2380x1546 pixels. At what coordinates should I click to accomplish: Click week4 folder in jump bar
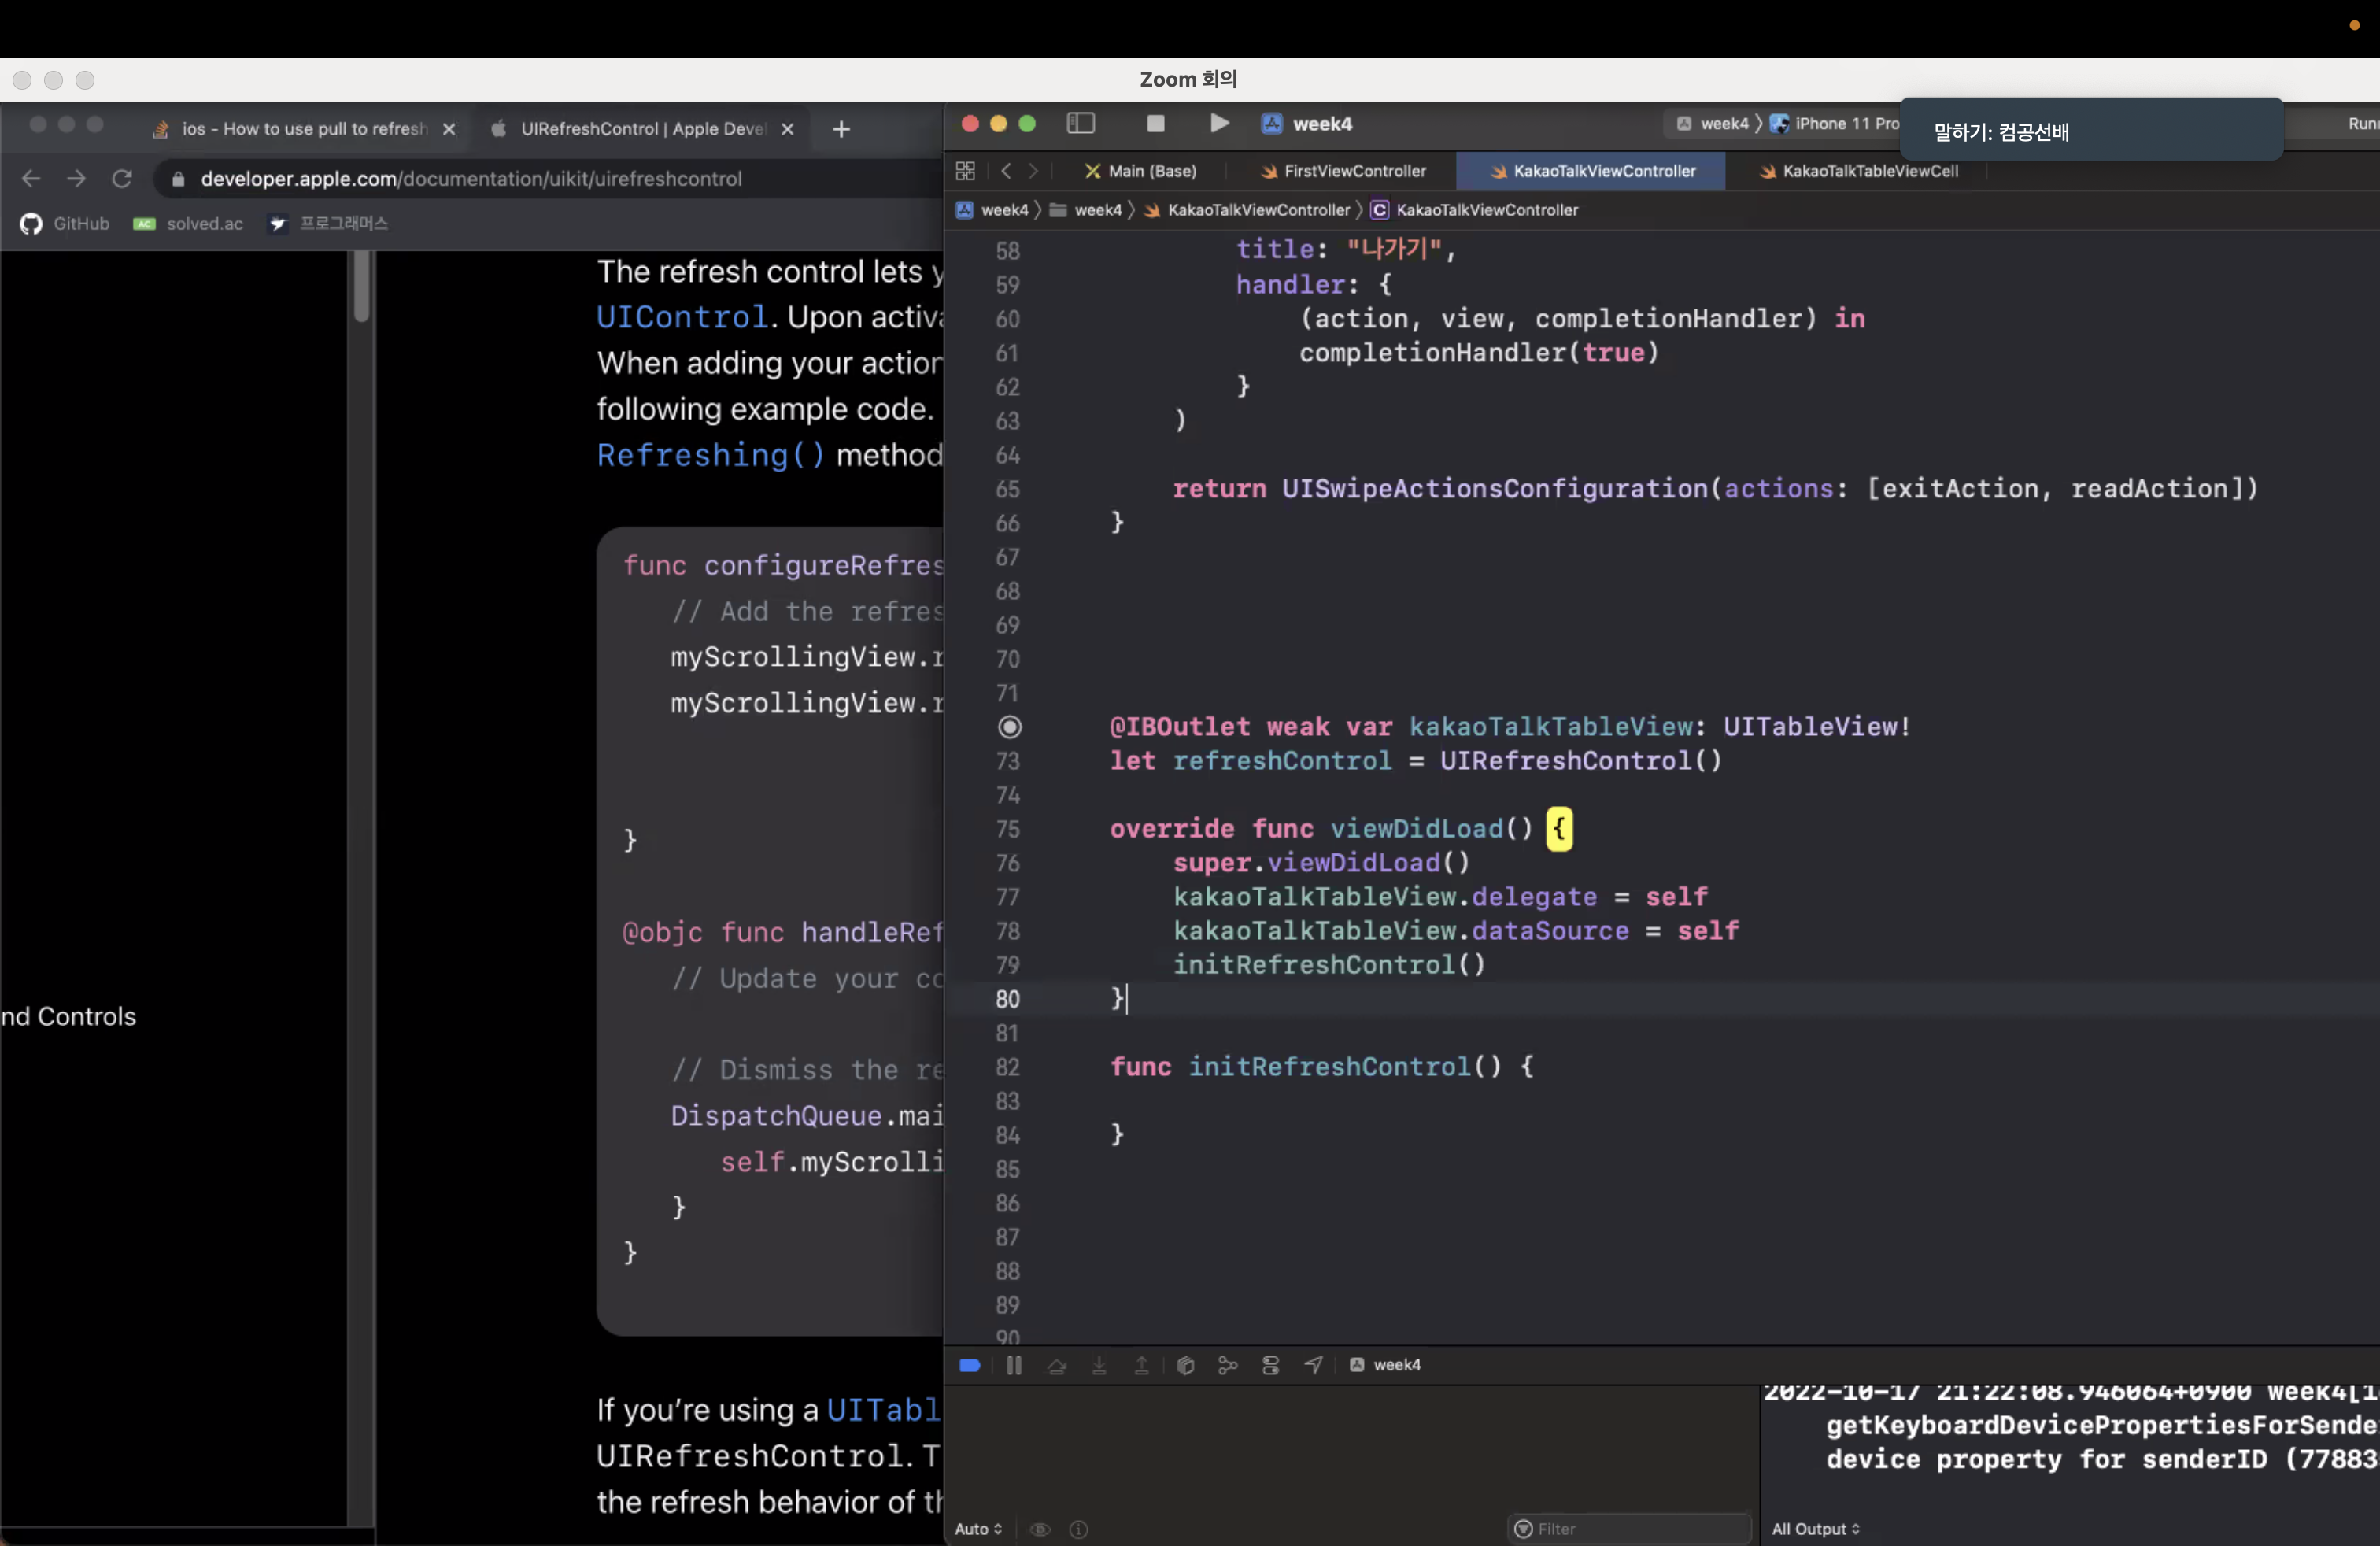1085,210
